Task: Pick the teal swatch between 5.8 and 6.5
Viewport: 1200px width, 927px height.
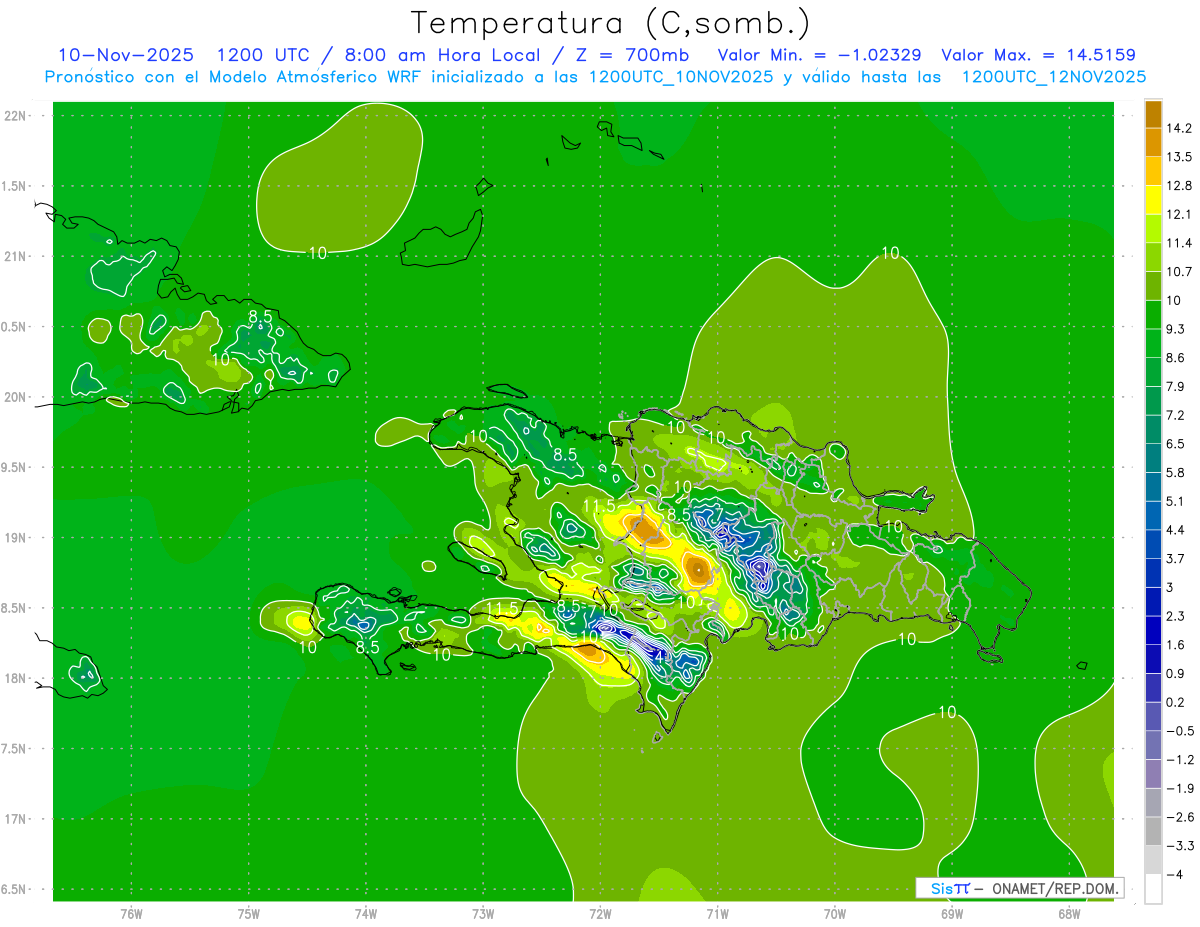Action: point(1153,458)
